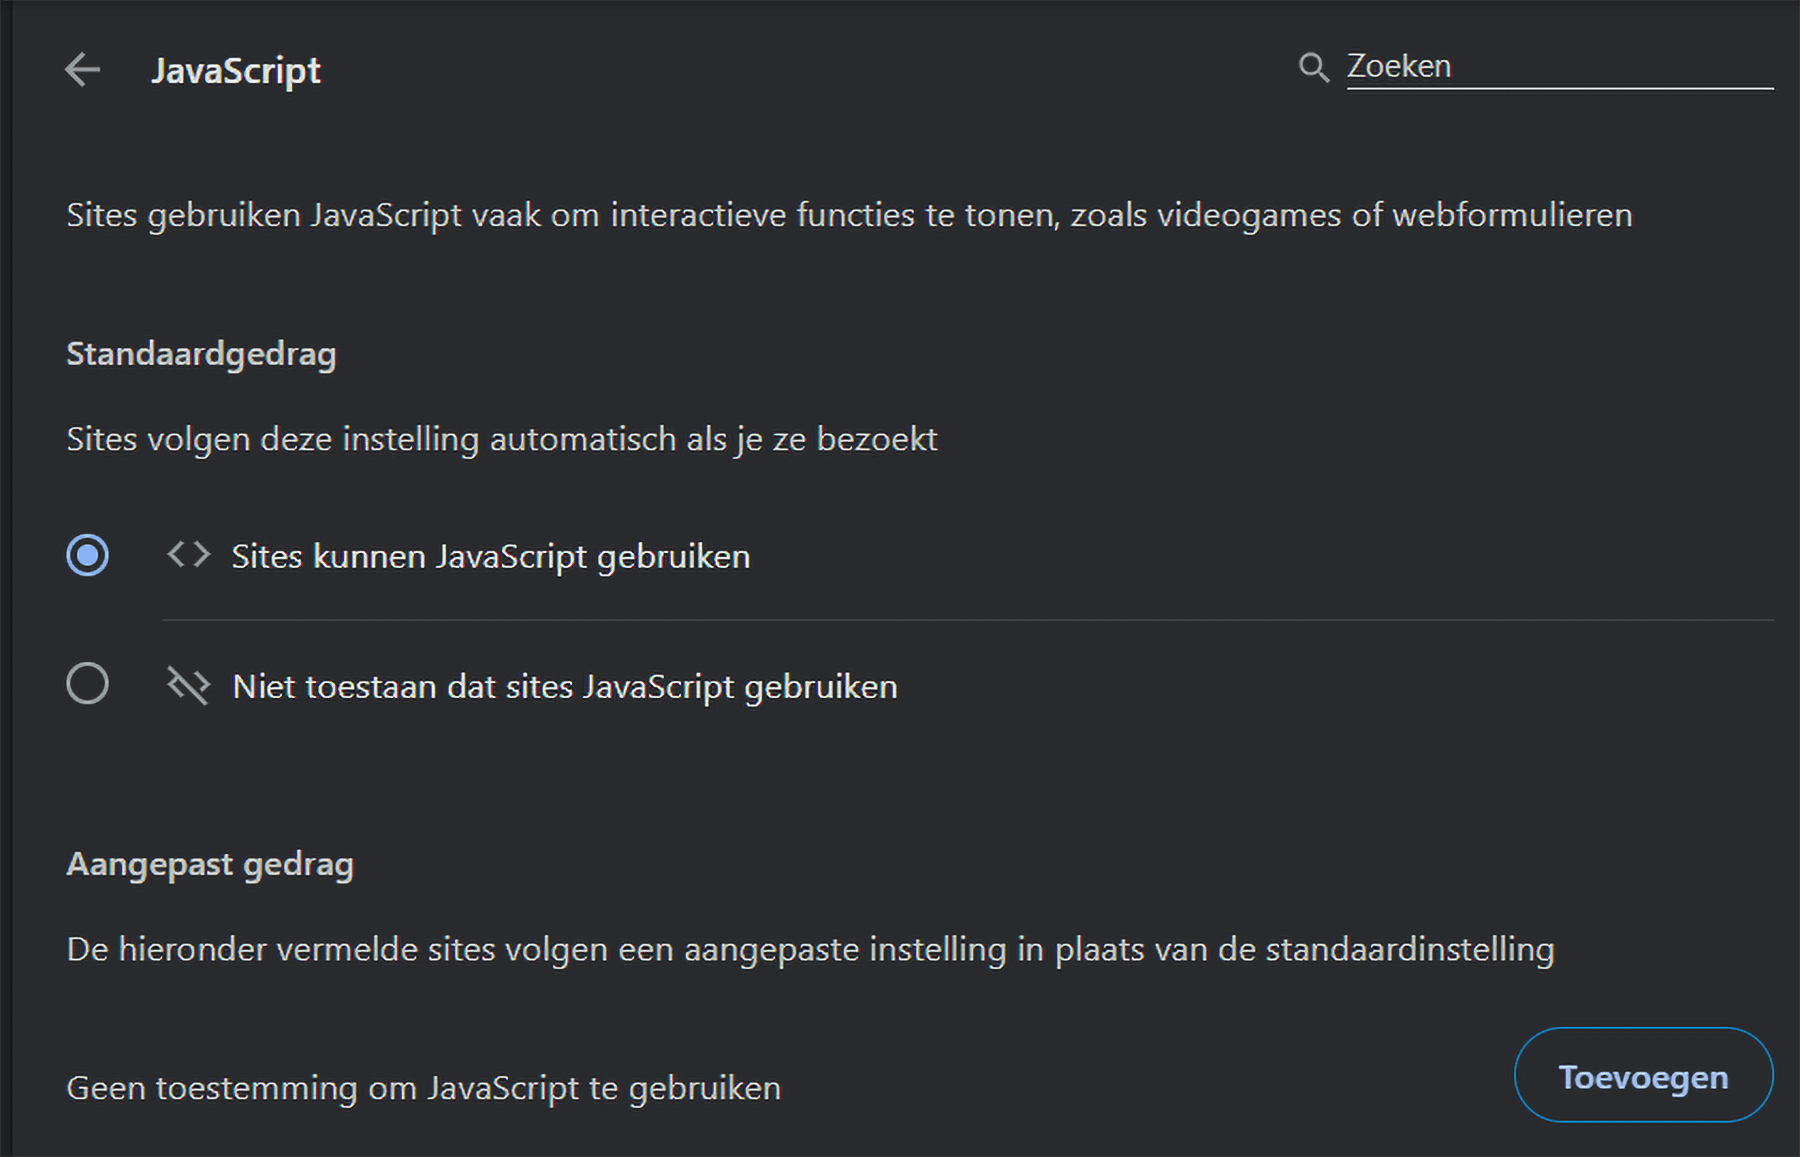Click the 'Sites kunnen JavaScript gebruiken' label text
This screenshot has height=1157, width=1800.
[490, 556]
